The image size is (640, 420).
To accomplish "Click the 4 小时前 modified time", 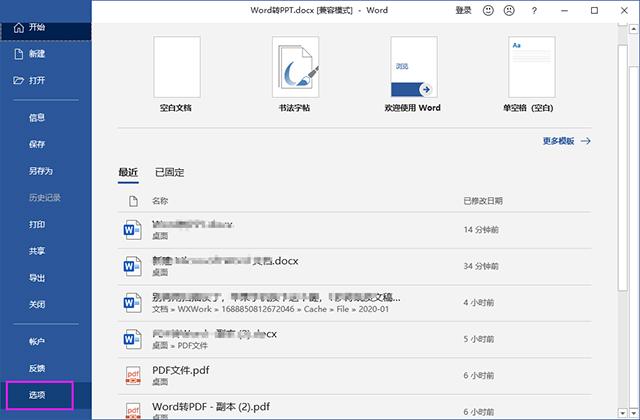I will [x=479, y=303].
